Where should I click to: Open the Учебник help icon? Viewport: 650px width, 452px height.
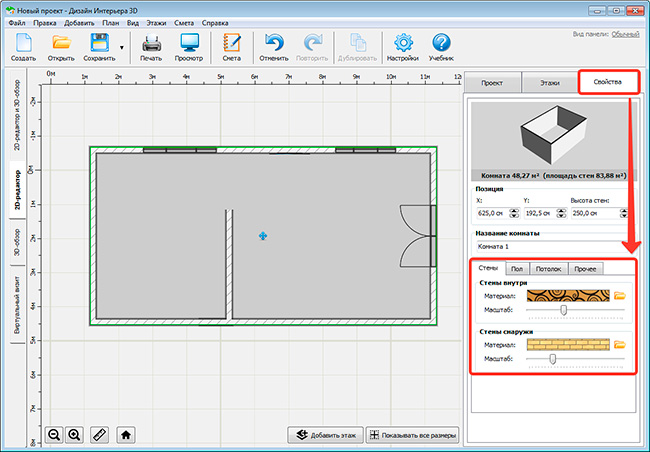(x=441, y=47)
